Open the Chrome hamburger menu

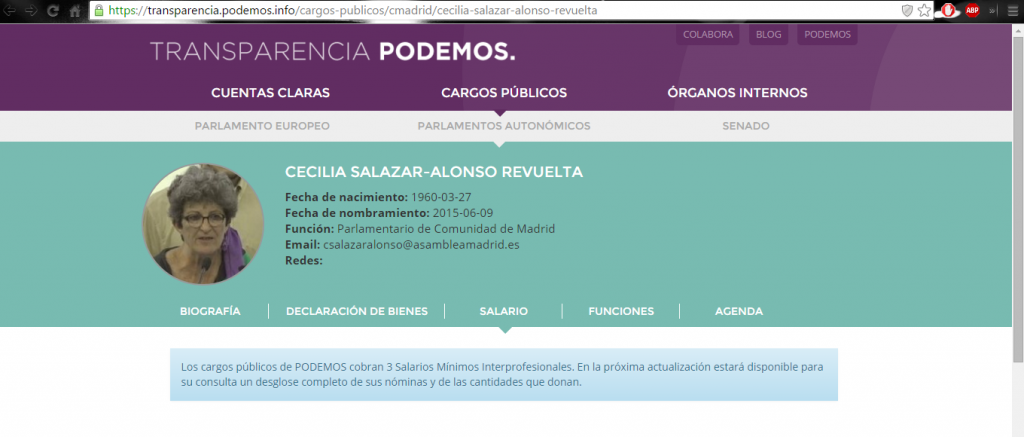pyautogui.click(x=1012, y=10)
